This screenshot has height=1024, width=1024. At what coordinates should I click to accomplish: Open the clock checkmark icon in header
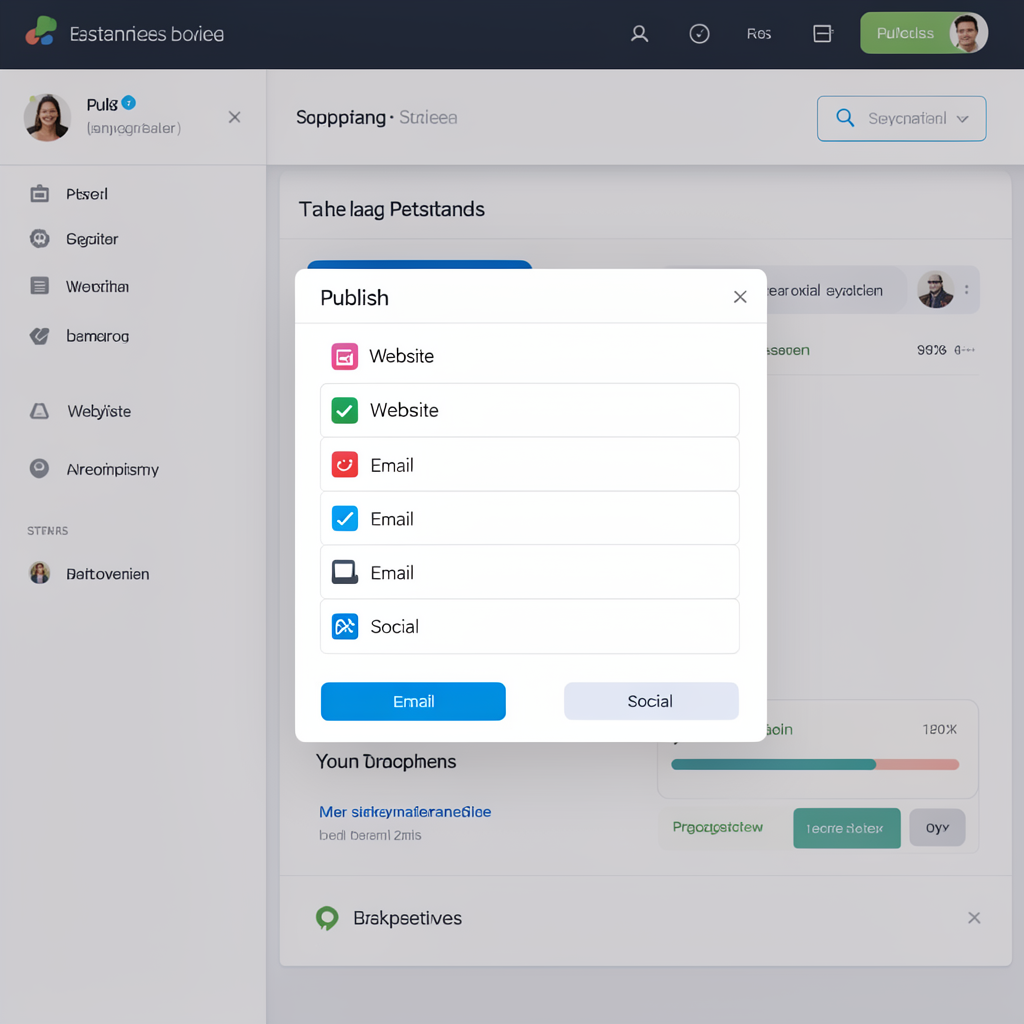tap(699, 33)
